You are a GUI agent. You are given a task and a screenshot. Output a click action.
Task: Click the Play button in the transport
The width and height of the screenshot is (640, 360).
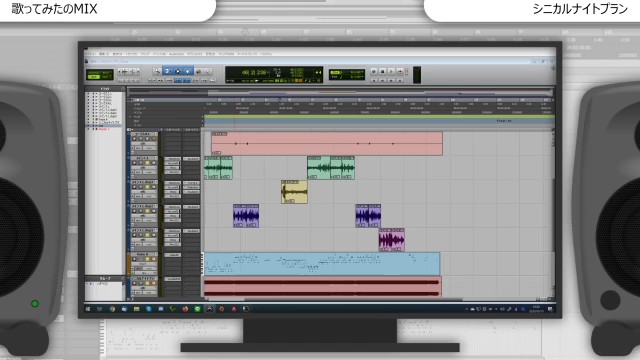coord(391,71)
